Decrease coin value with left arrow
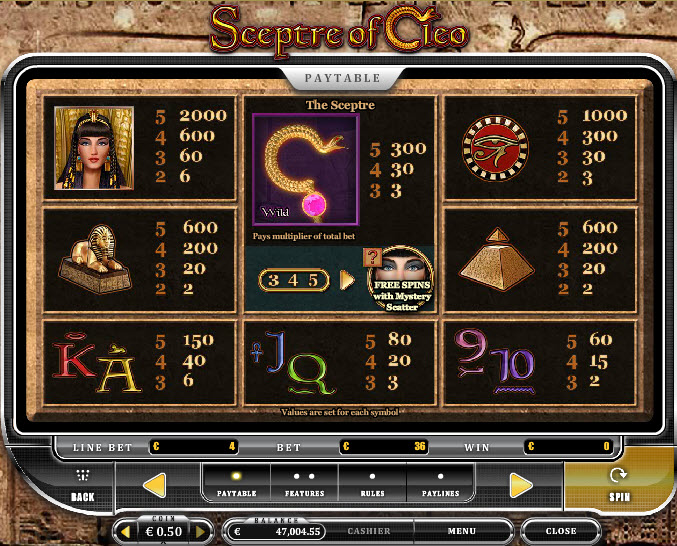 click(126, 532)
